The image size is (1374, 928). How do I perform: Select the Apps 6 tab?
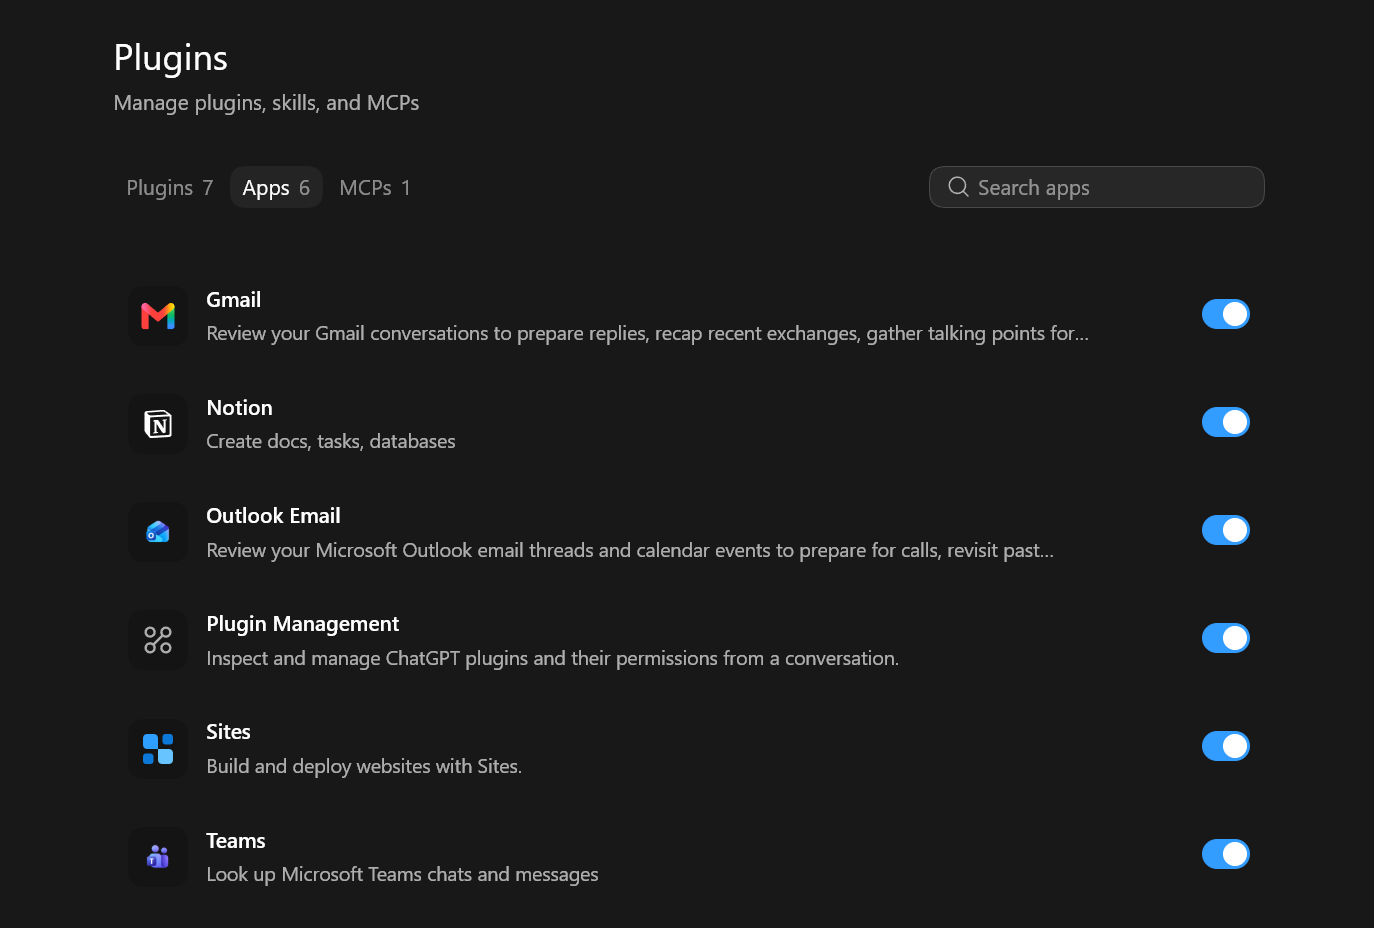(276, 188)
